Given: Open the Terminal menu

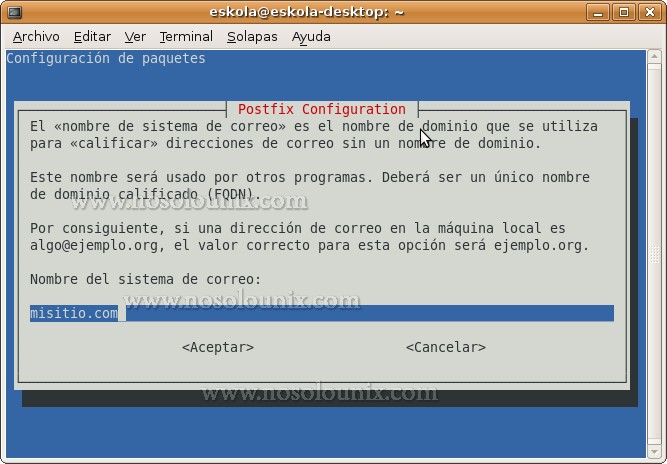Looking at the screenshot, I should click(186, 37).
